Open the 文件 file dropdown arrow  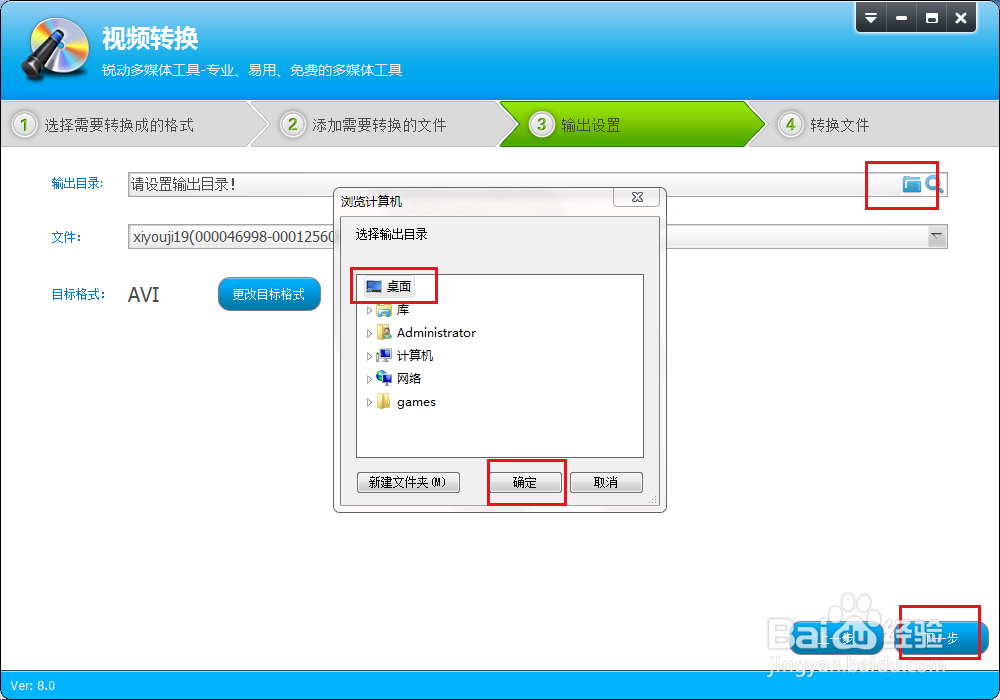click(936, 237)
